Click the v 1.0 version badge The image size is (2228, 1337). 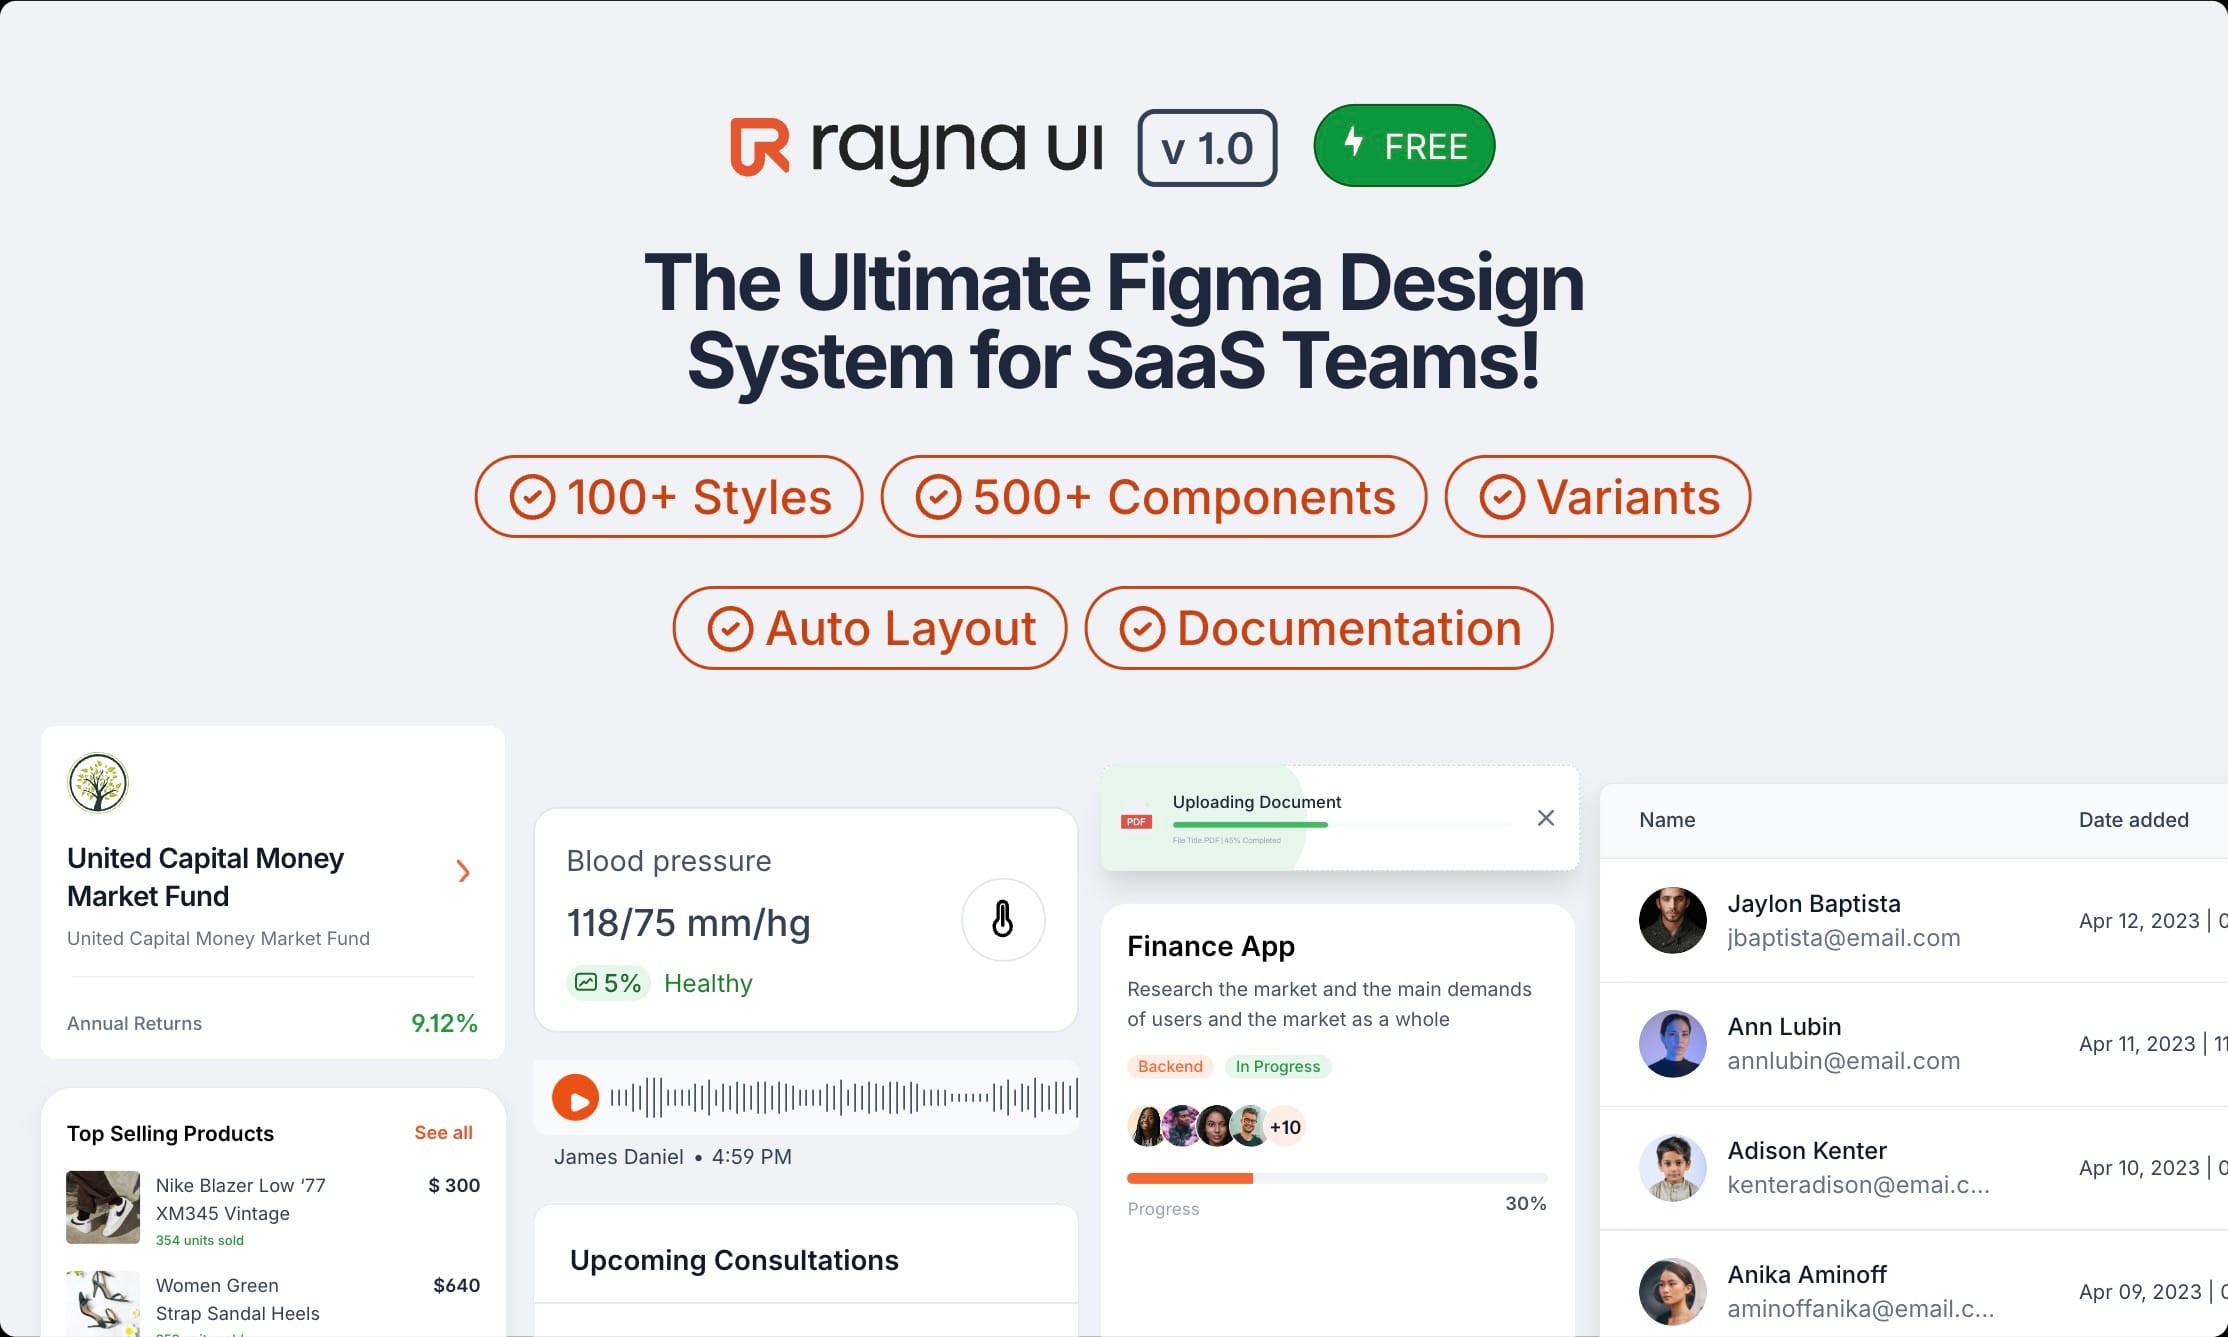coord(1207,148)
